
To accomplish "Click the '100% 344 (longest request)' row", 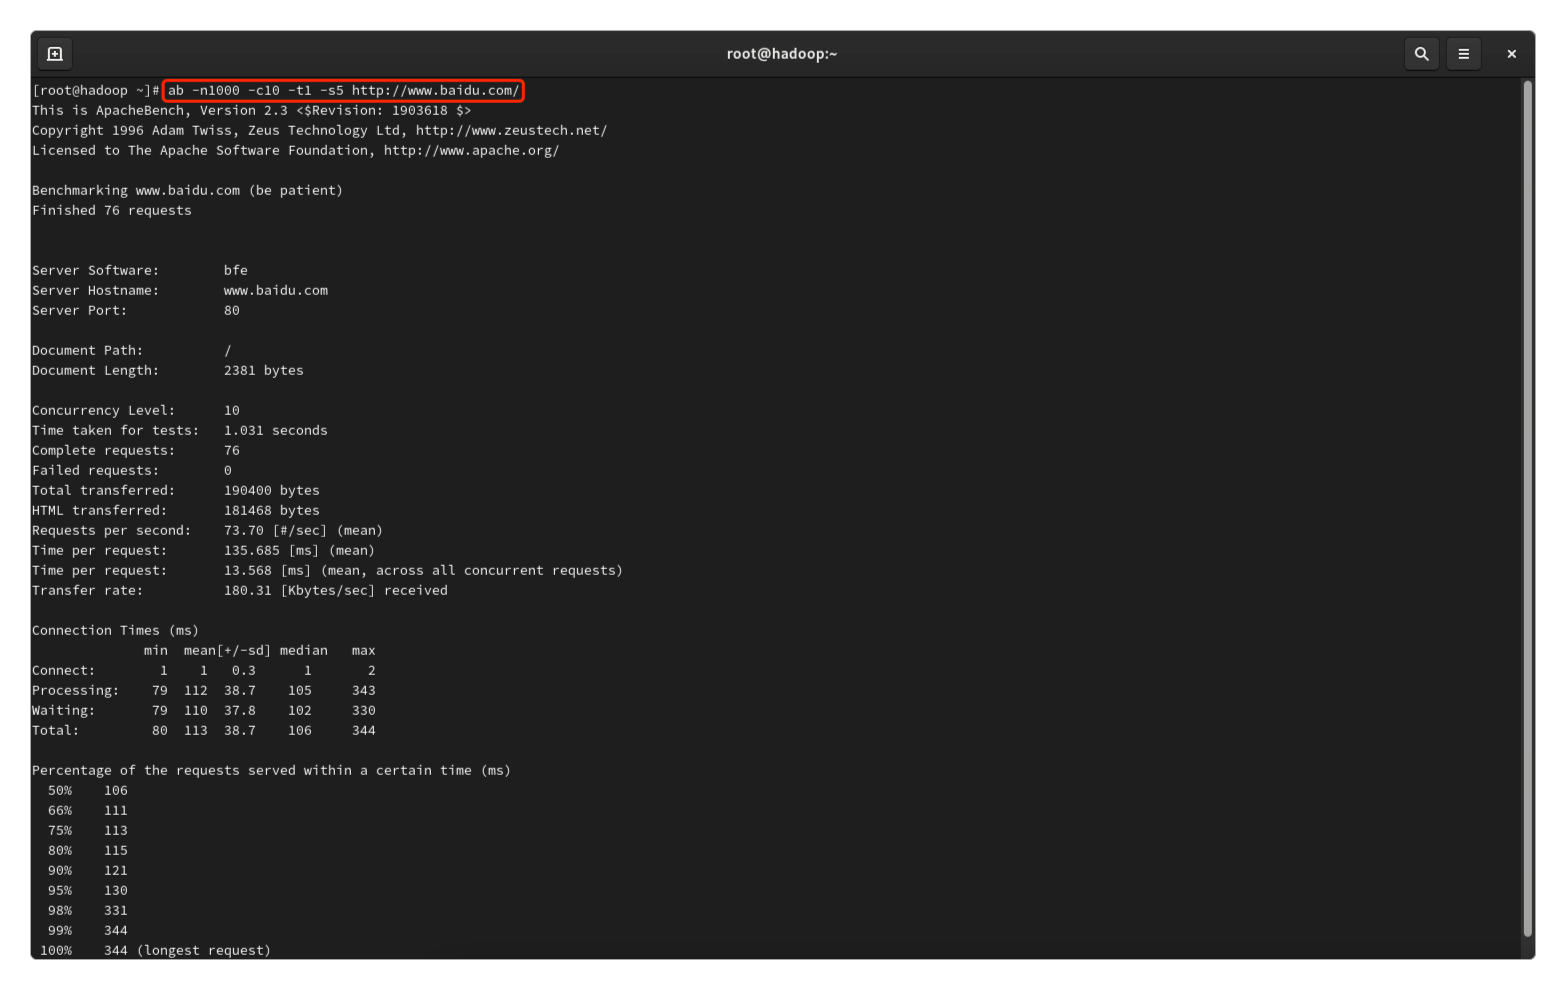I will pyautogui.click(x=155, y=951).
